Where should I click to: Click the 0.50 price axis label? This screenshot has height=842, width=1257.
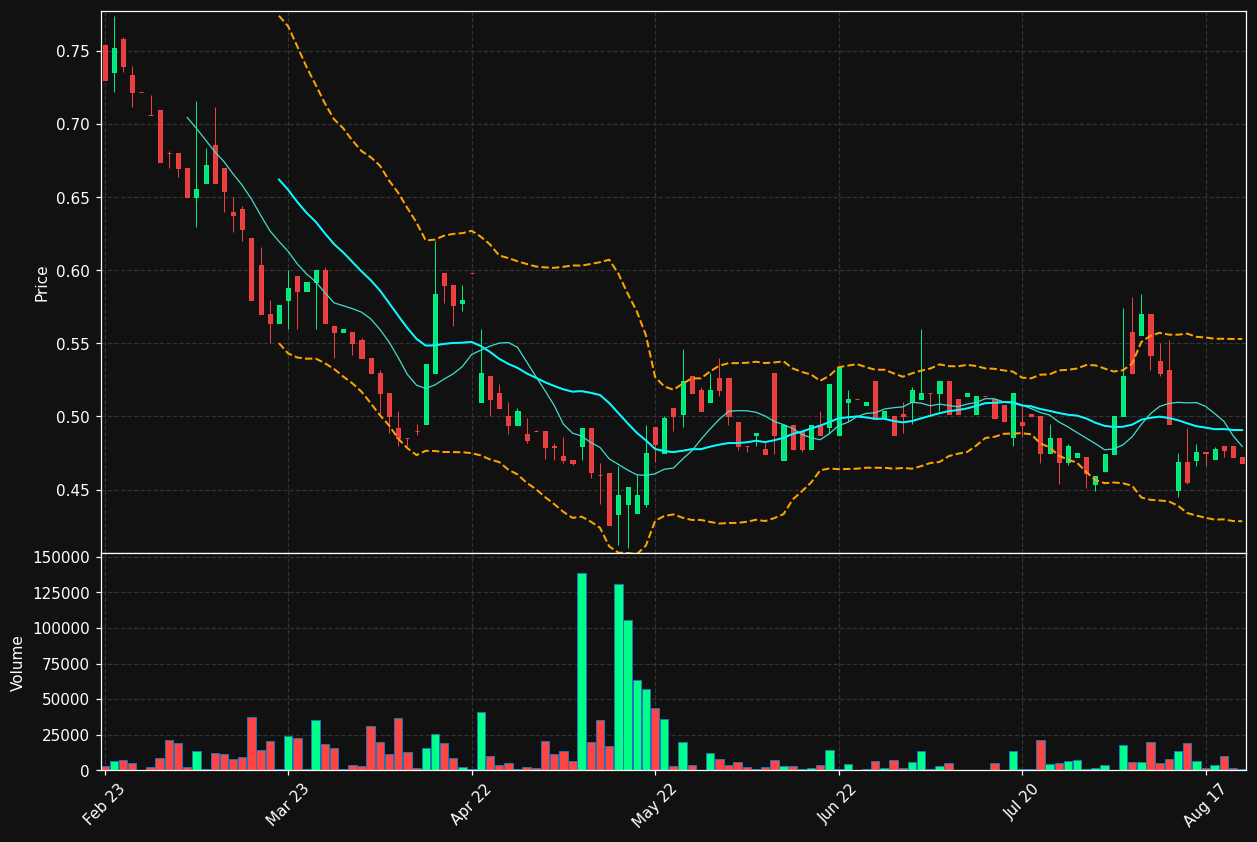pos(74,417)
